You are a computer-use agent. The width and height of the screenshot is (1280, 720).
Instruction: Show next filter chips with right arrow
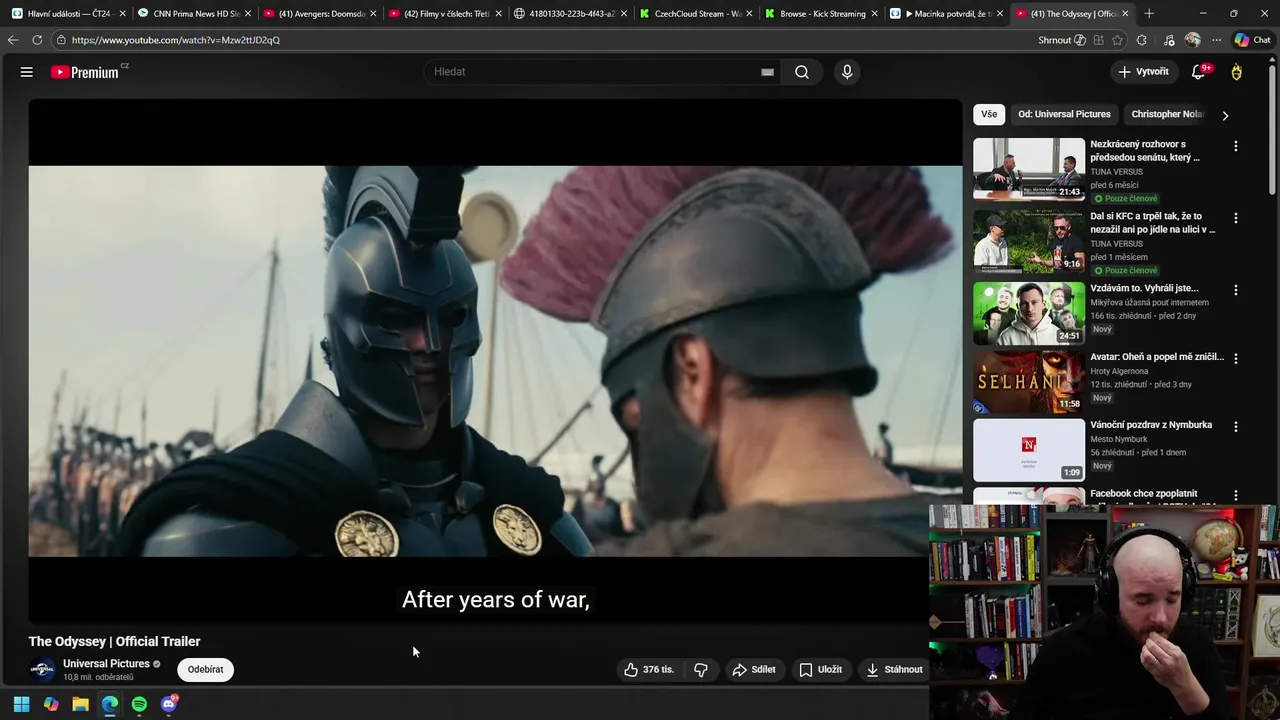coord(1225,115)
